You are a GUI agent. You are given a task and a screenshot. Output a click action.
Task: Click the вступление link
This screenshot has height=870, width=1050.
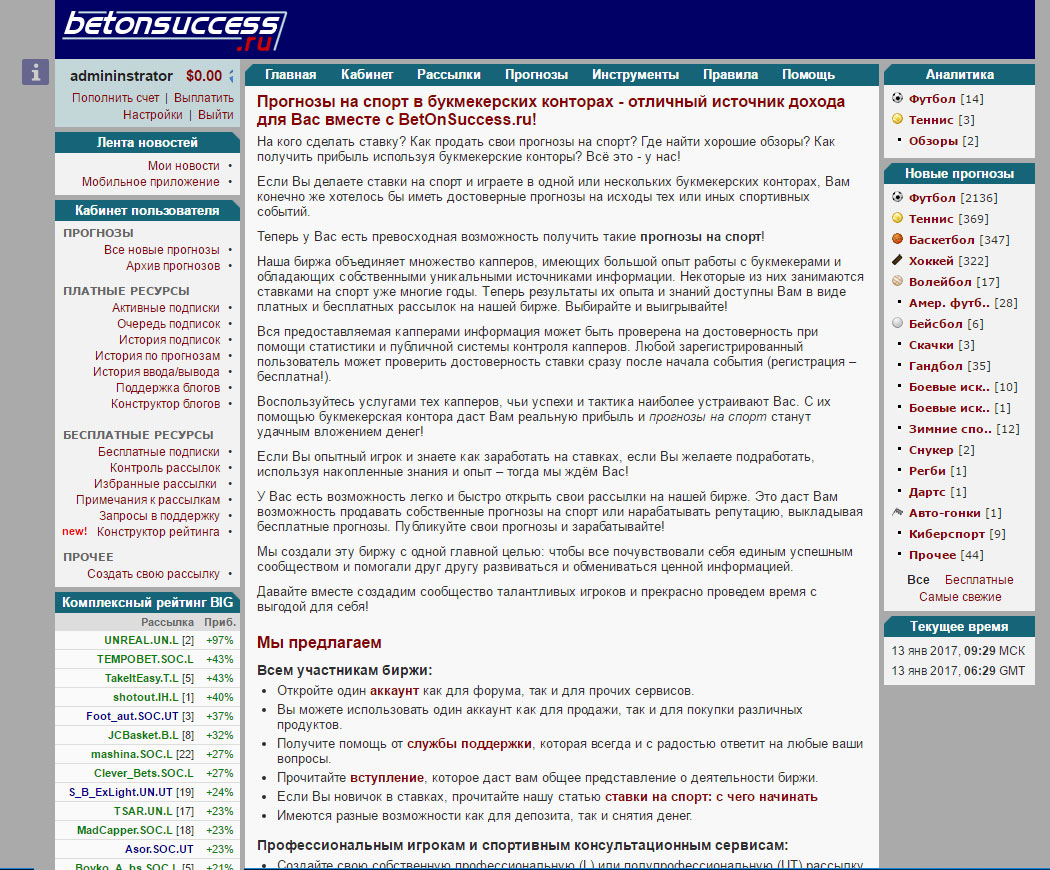click(x=387, y=778)
